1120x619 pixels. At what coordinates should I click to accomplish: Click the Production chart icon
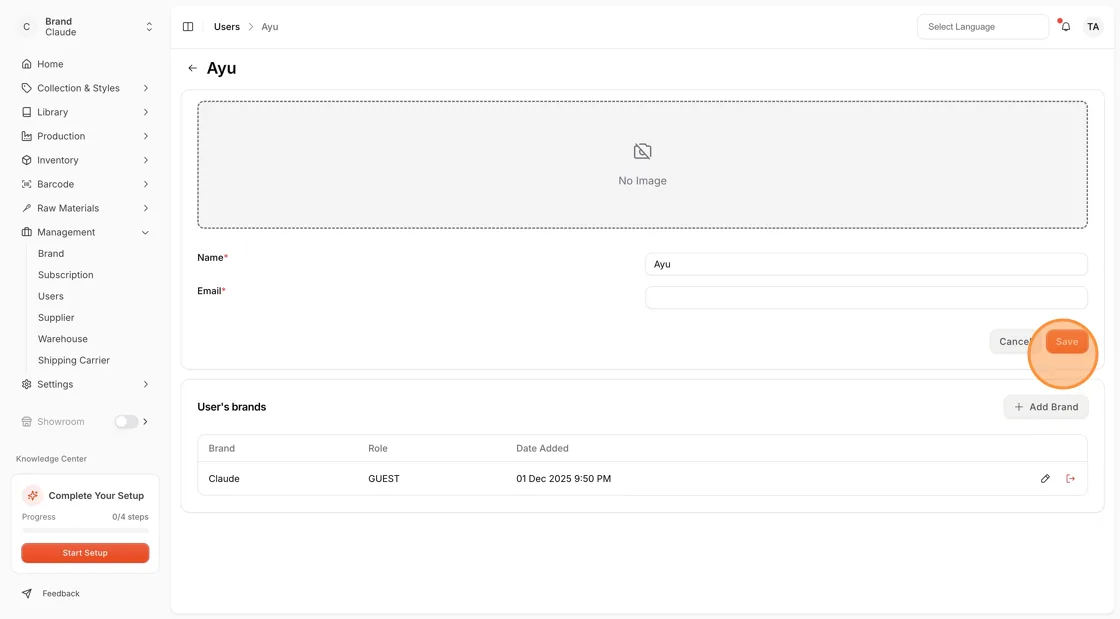pos(26,136)
